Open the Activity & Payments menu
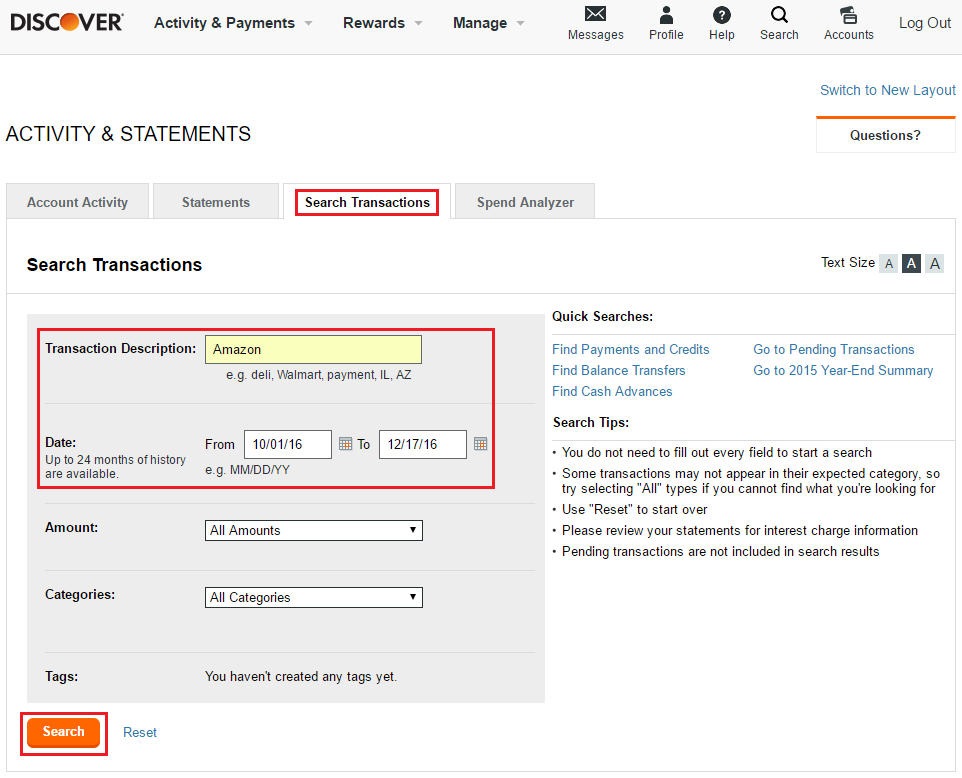This screenshot has width=962, height=778. point(233,23)
